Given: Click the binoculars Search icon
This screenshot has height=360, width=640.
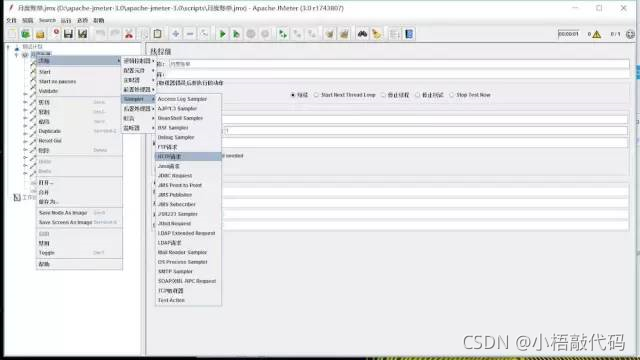Looking at the screenshot, I should pyautogui.click(x=362, y=34).
